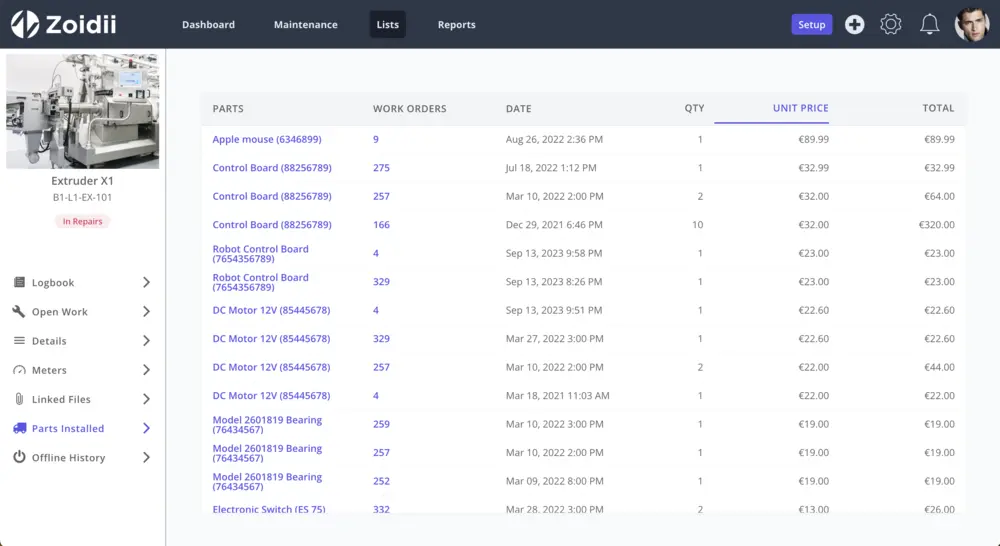The height and width of the screenshot is (546, 1000).
Task: Open the Reports menu
Action: (457, 24)
